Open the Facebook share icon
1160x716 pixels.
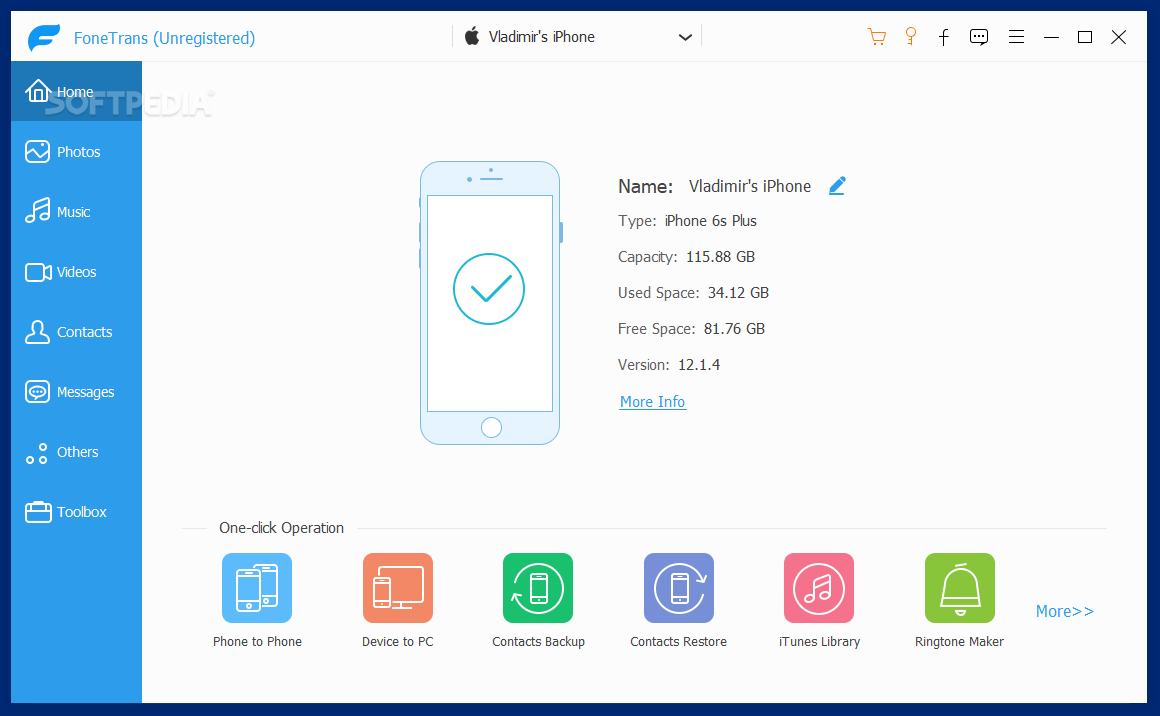943,37
